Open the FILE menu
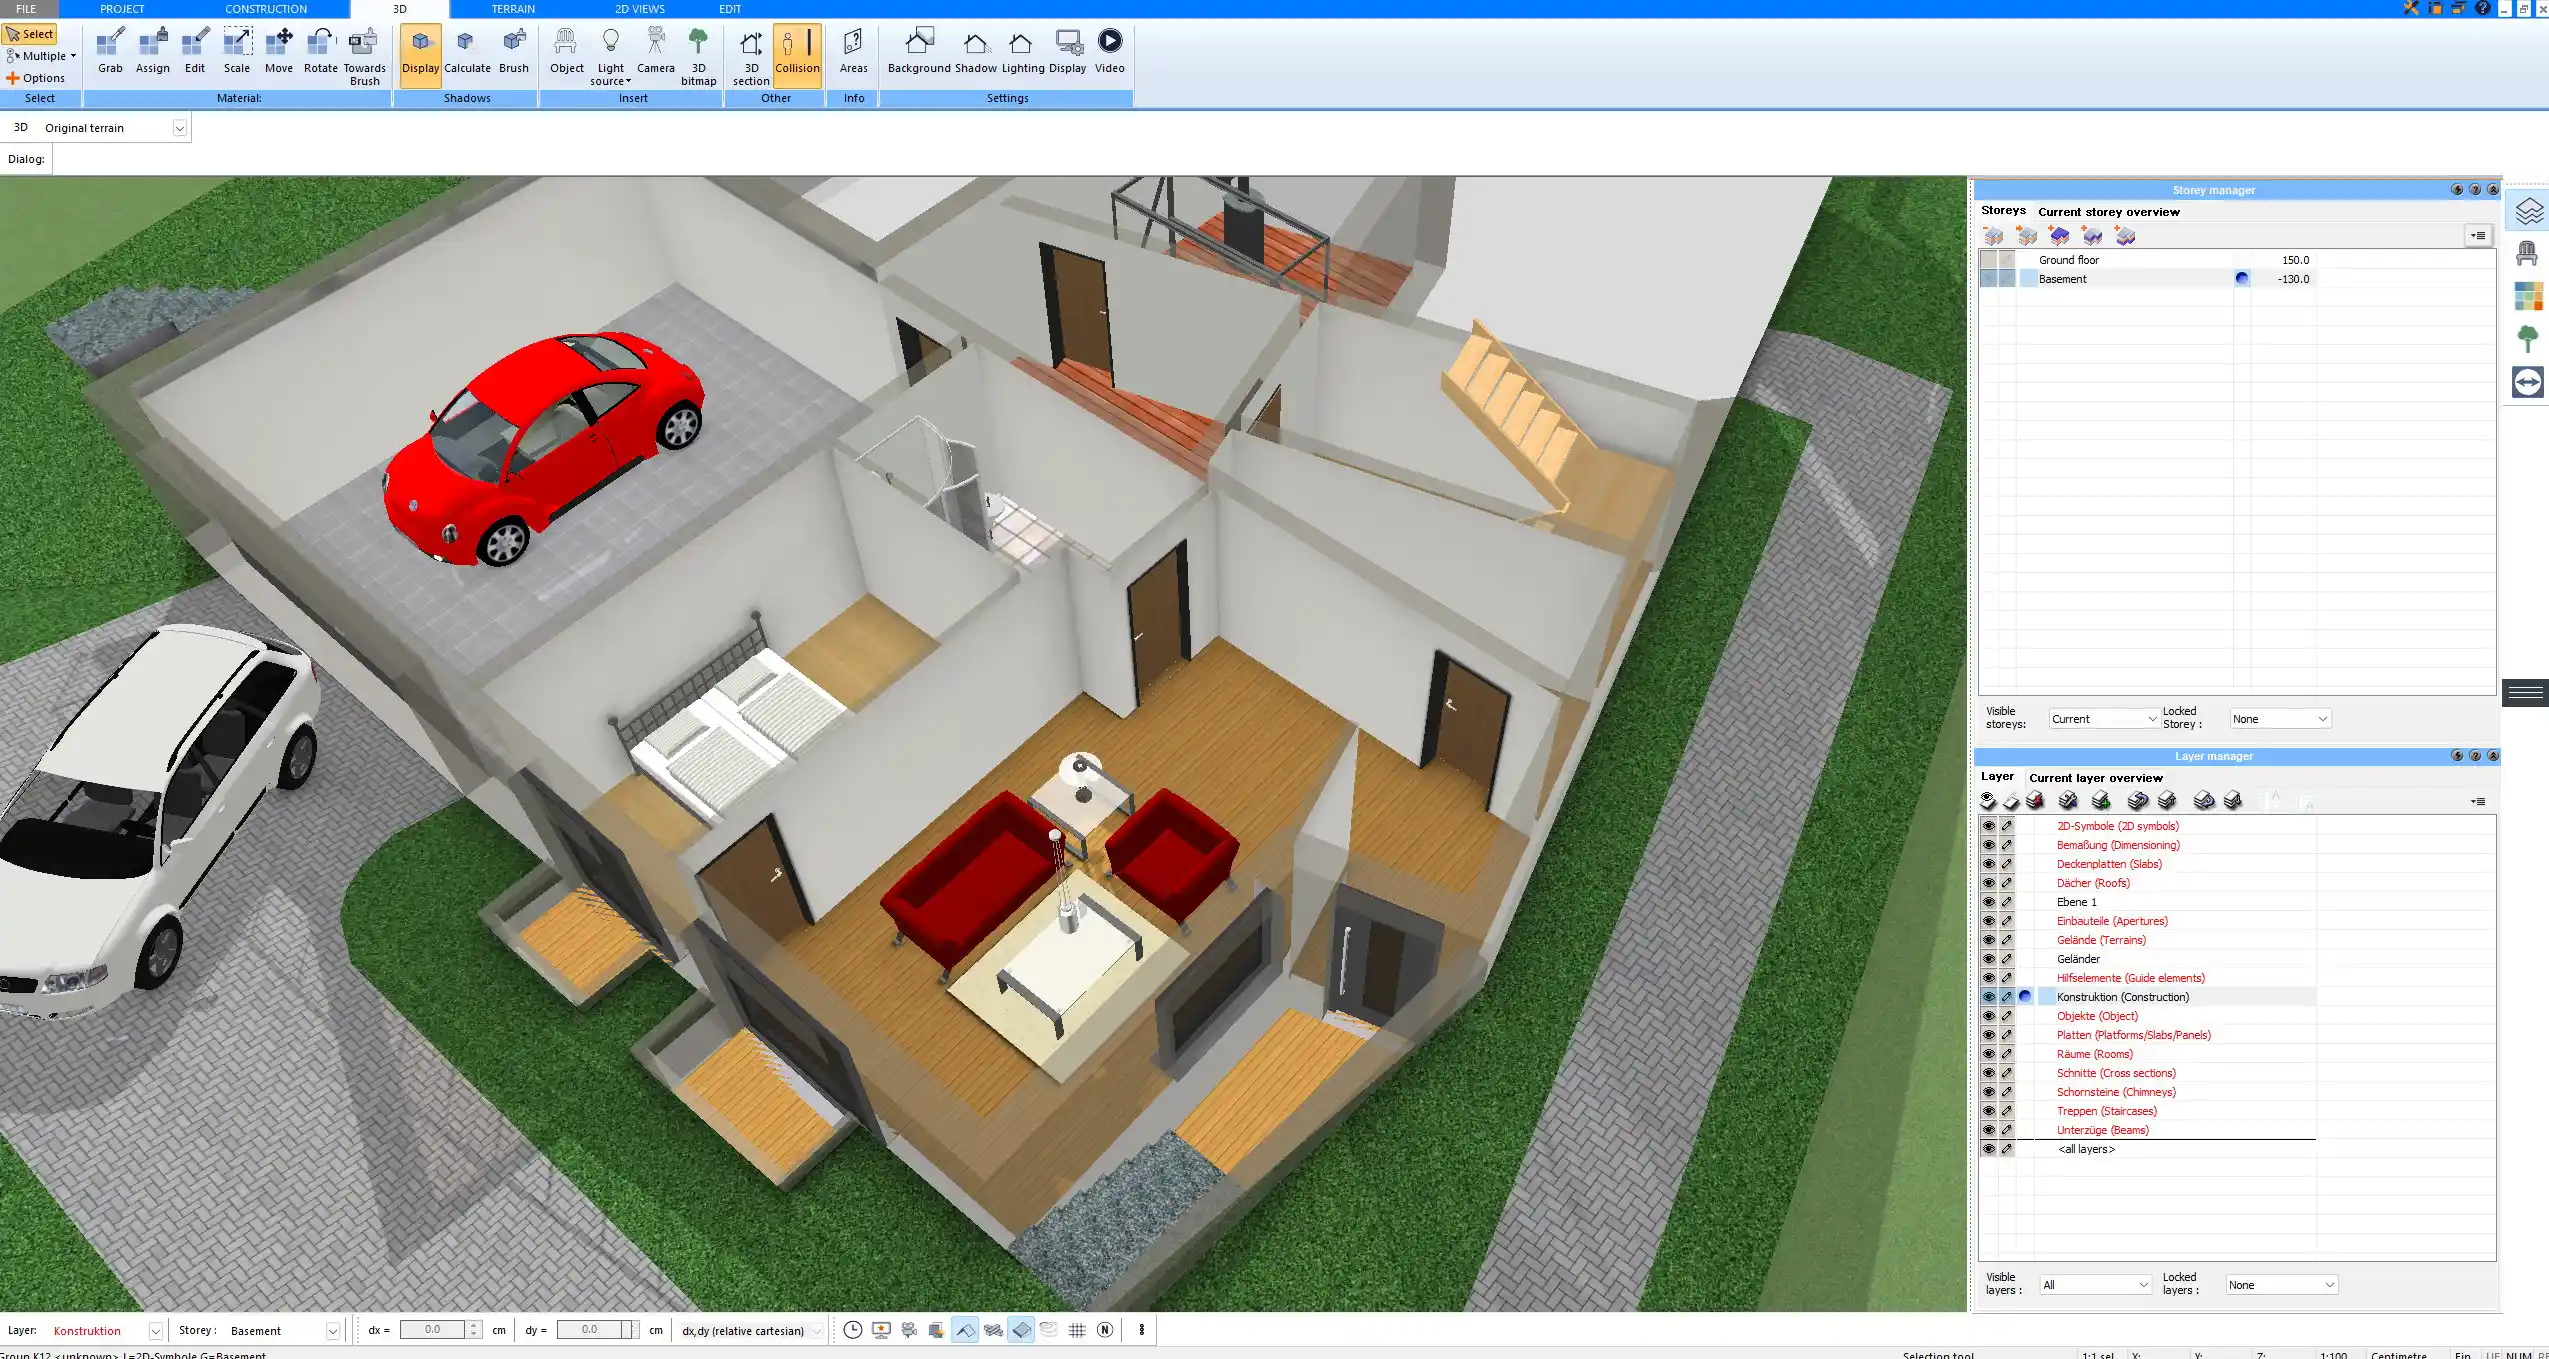 [x=26, y=9]
